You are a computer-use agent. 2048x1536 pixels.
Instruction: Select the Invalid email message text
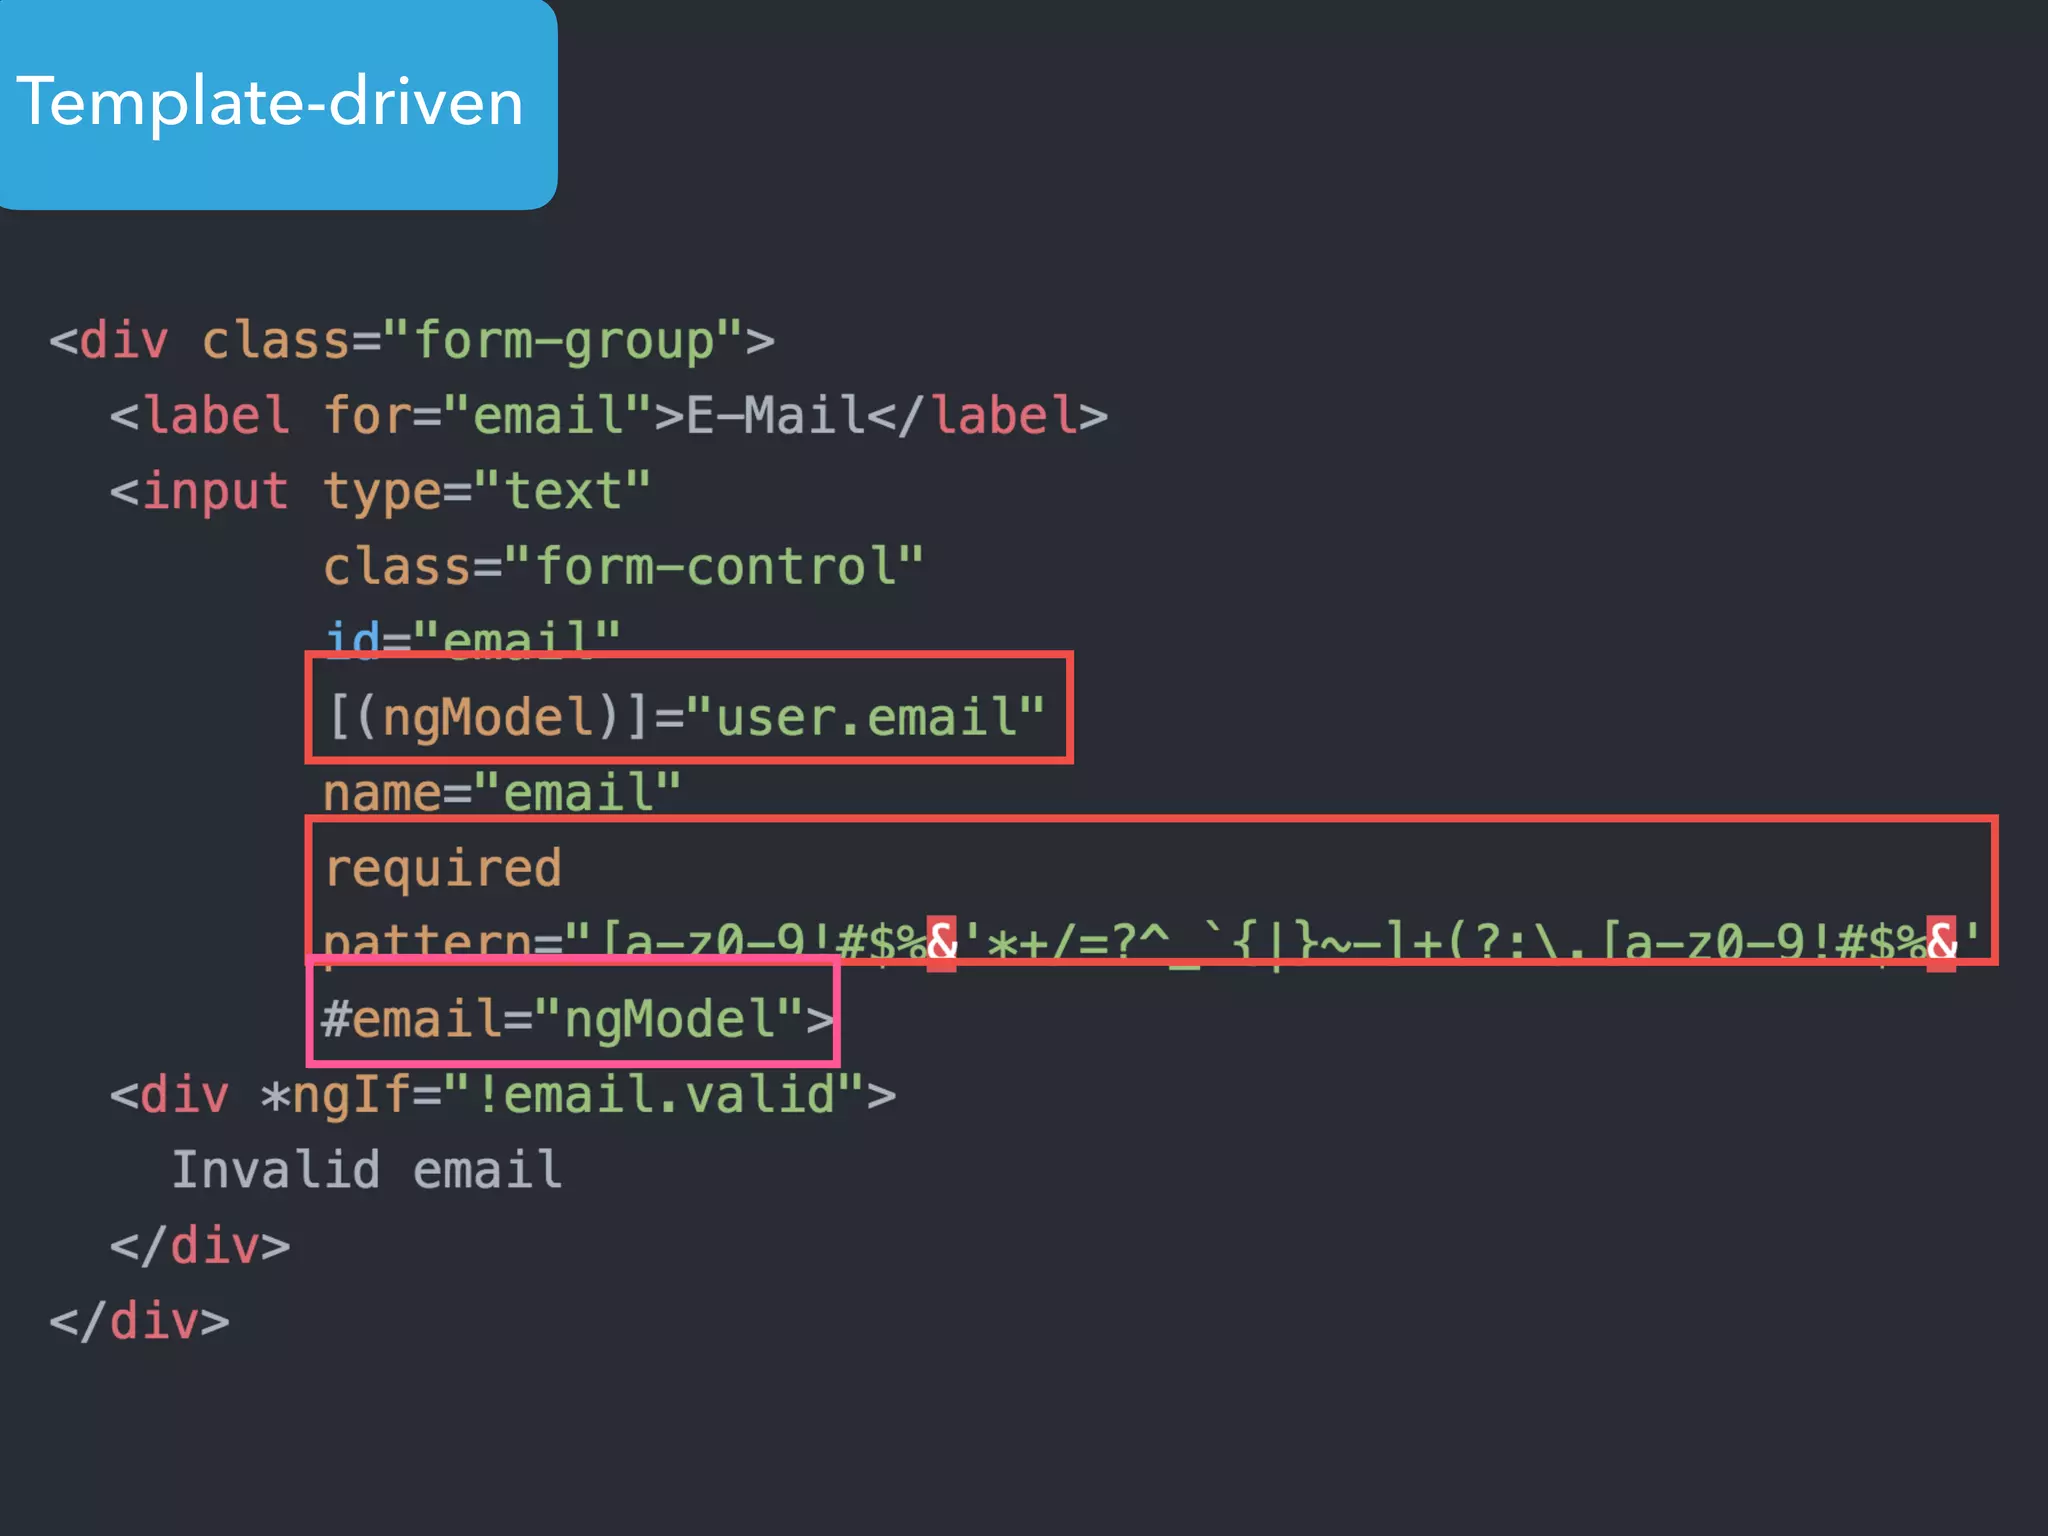[x=366, y=1169]
